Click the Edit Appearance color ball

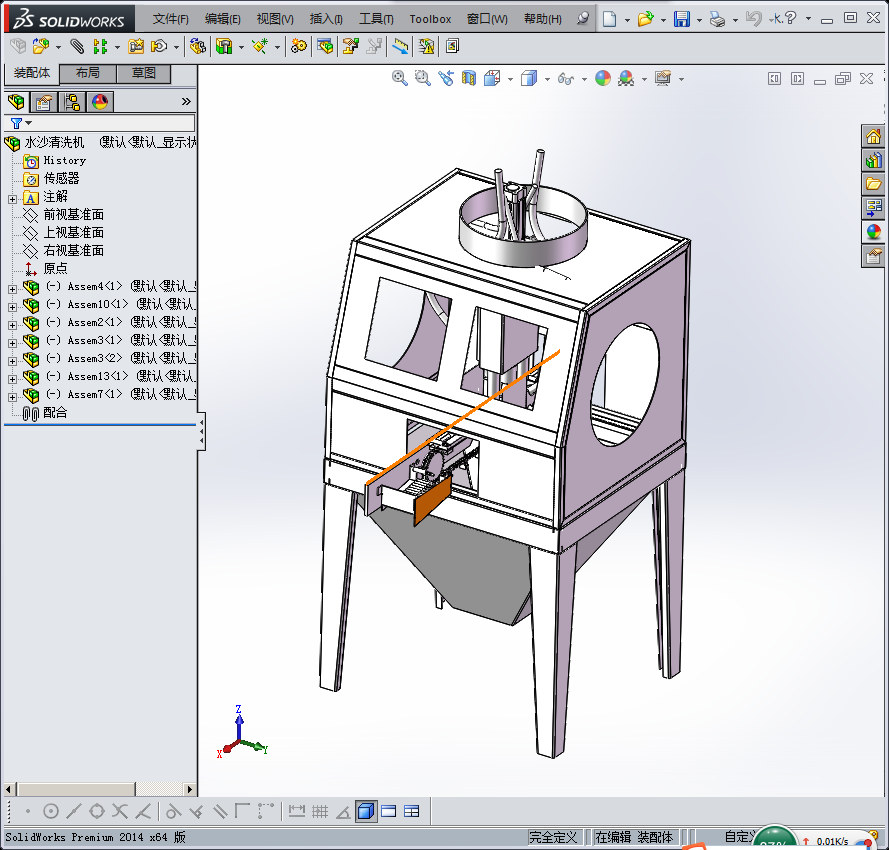click(x=603, y=78)
